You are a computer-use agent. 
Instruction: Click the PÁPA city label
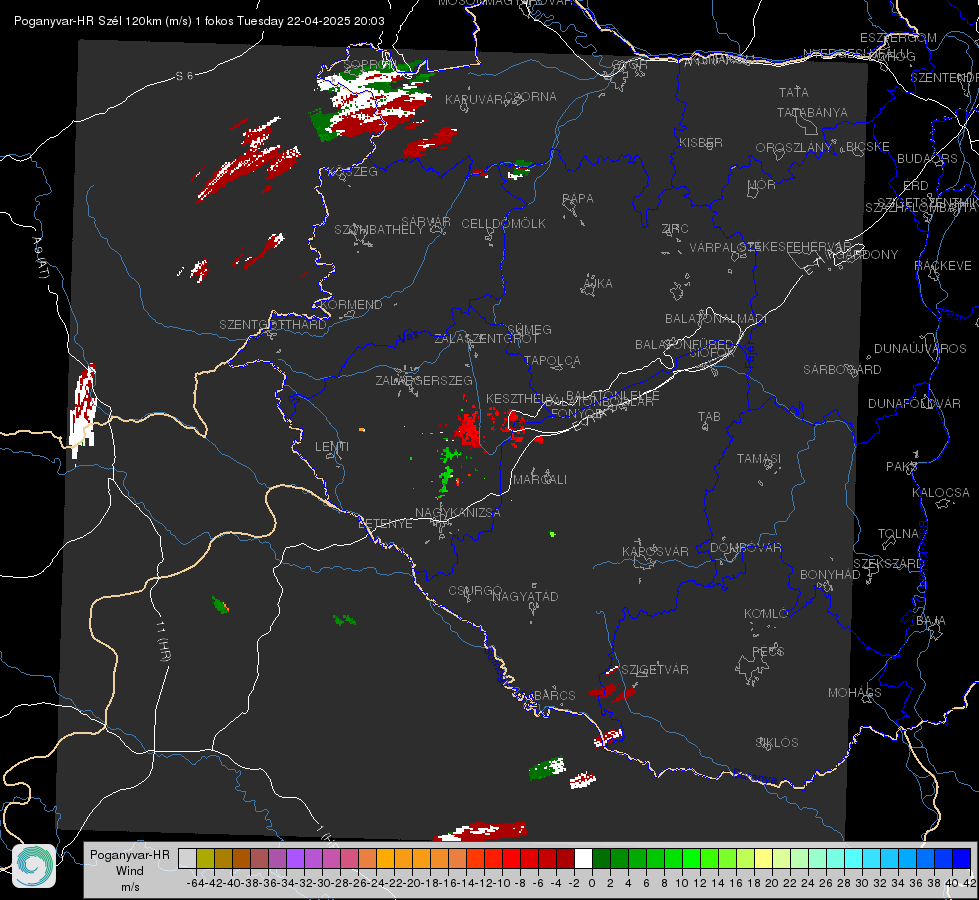tap(578, 199)
